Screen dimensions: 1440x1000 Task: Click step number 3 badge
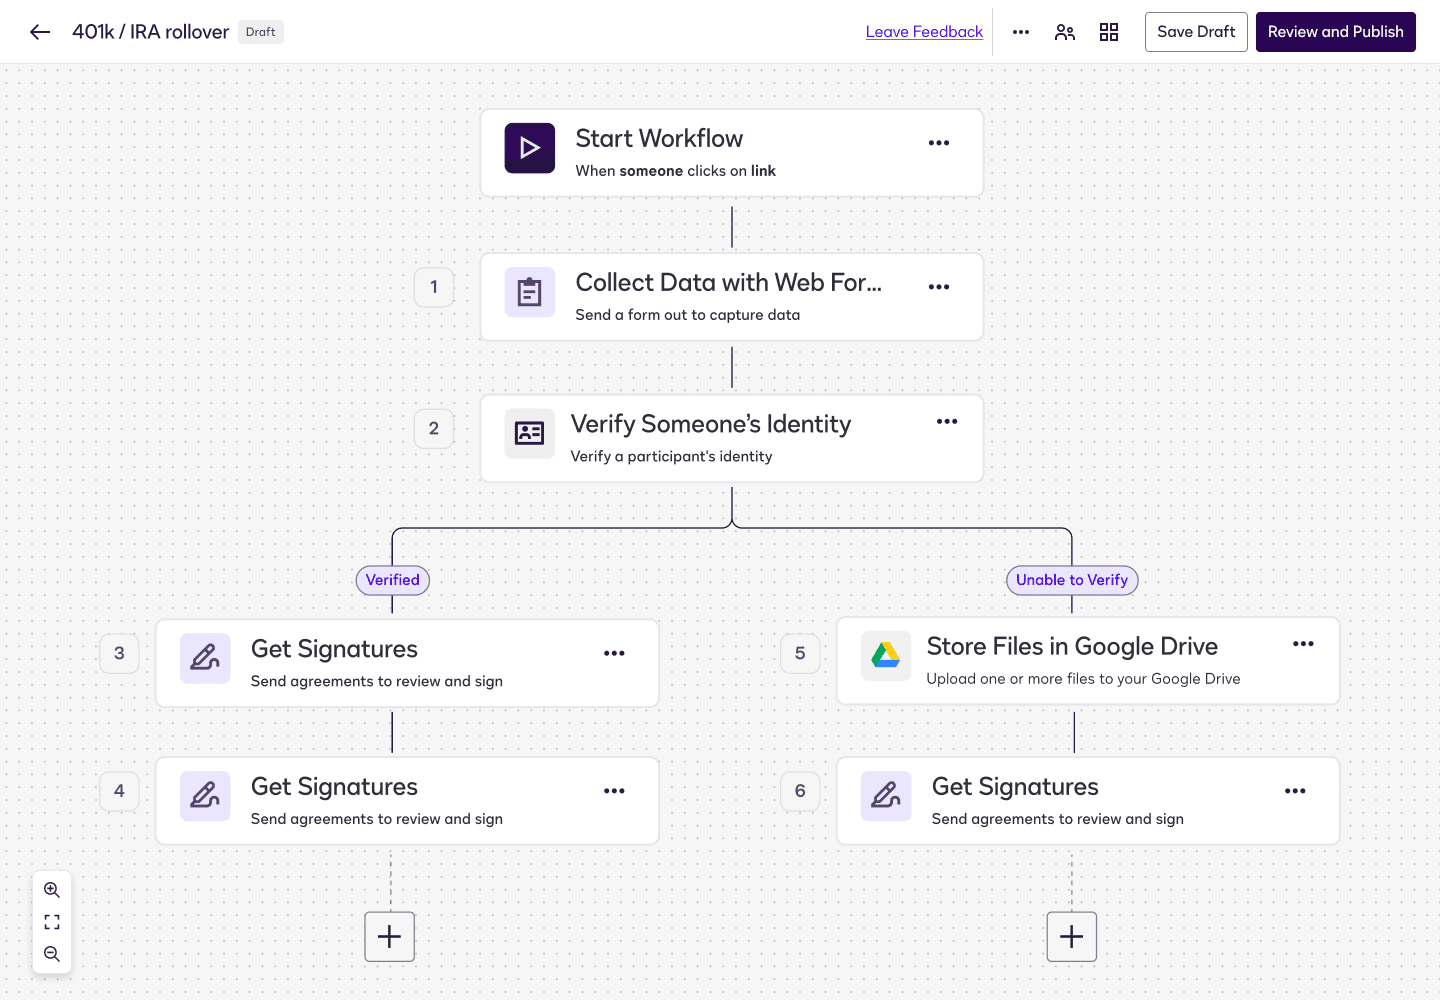119,654
